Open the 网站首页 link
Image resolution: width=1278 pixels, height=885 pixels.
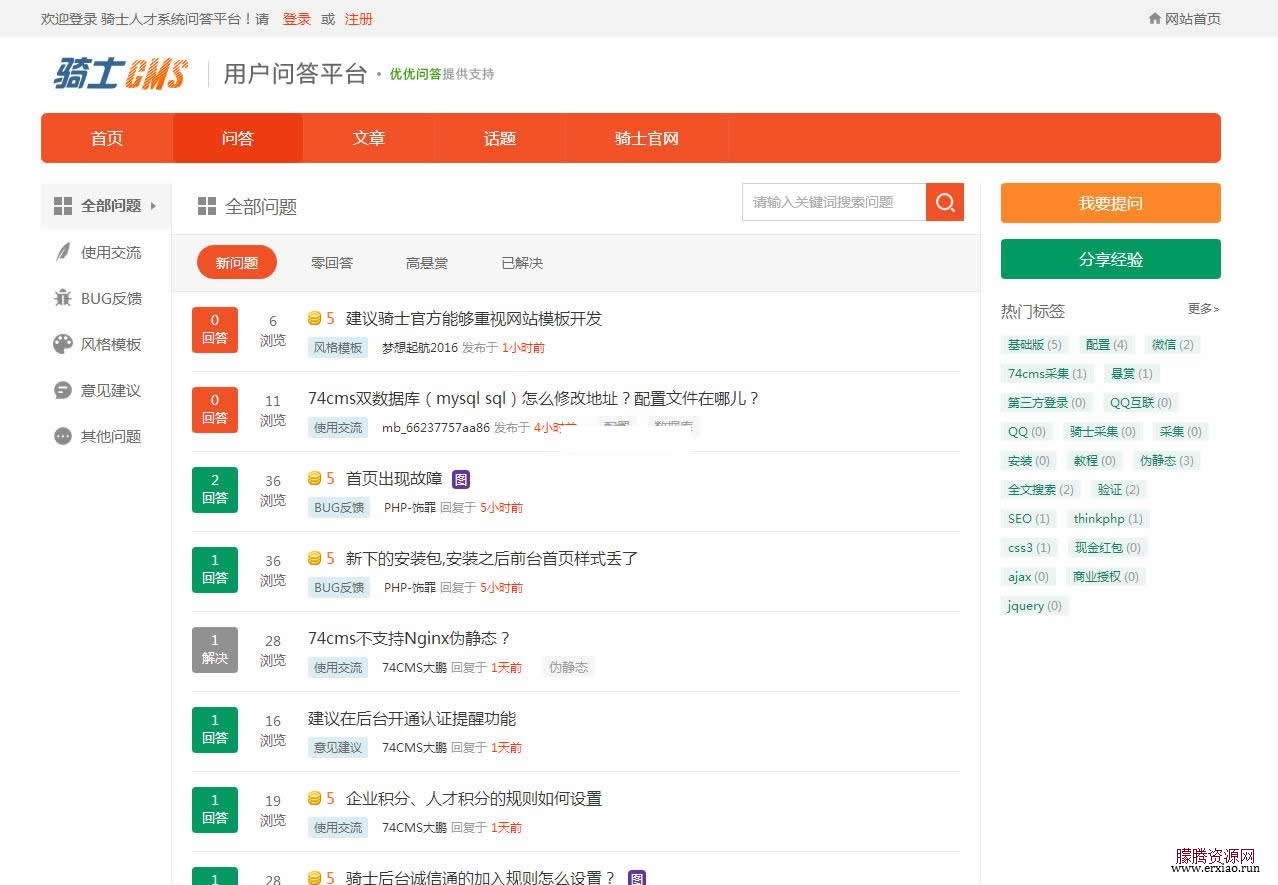point(1193,19)
